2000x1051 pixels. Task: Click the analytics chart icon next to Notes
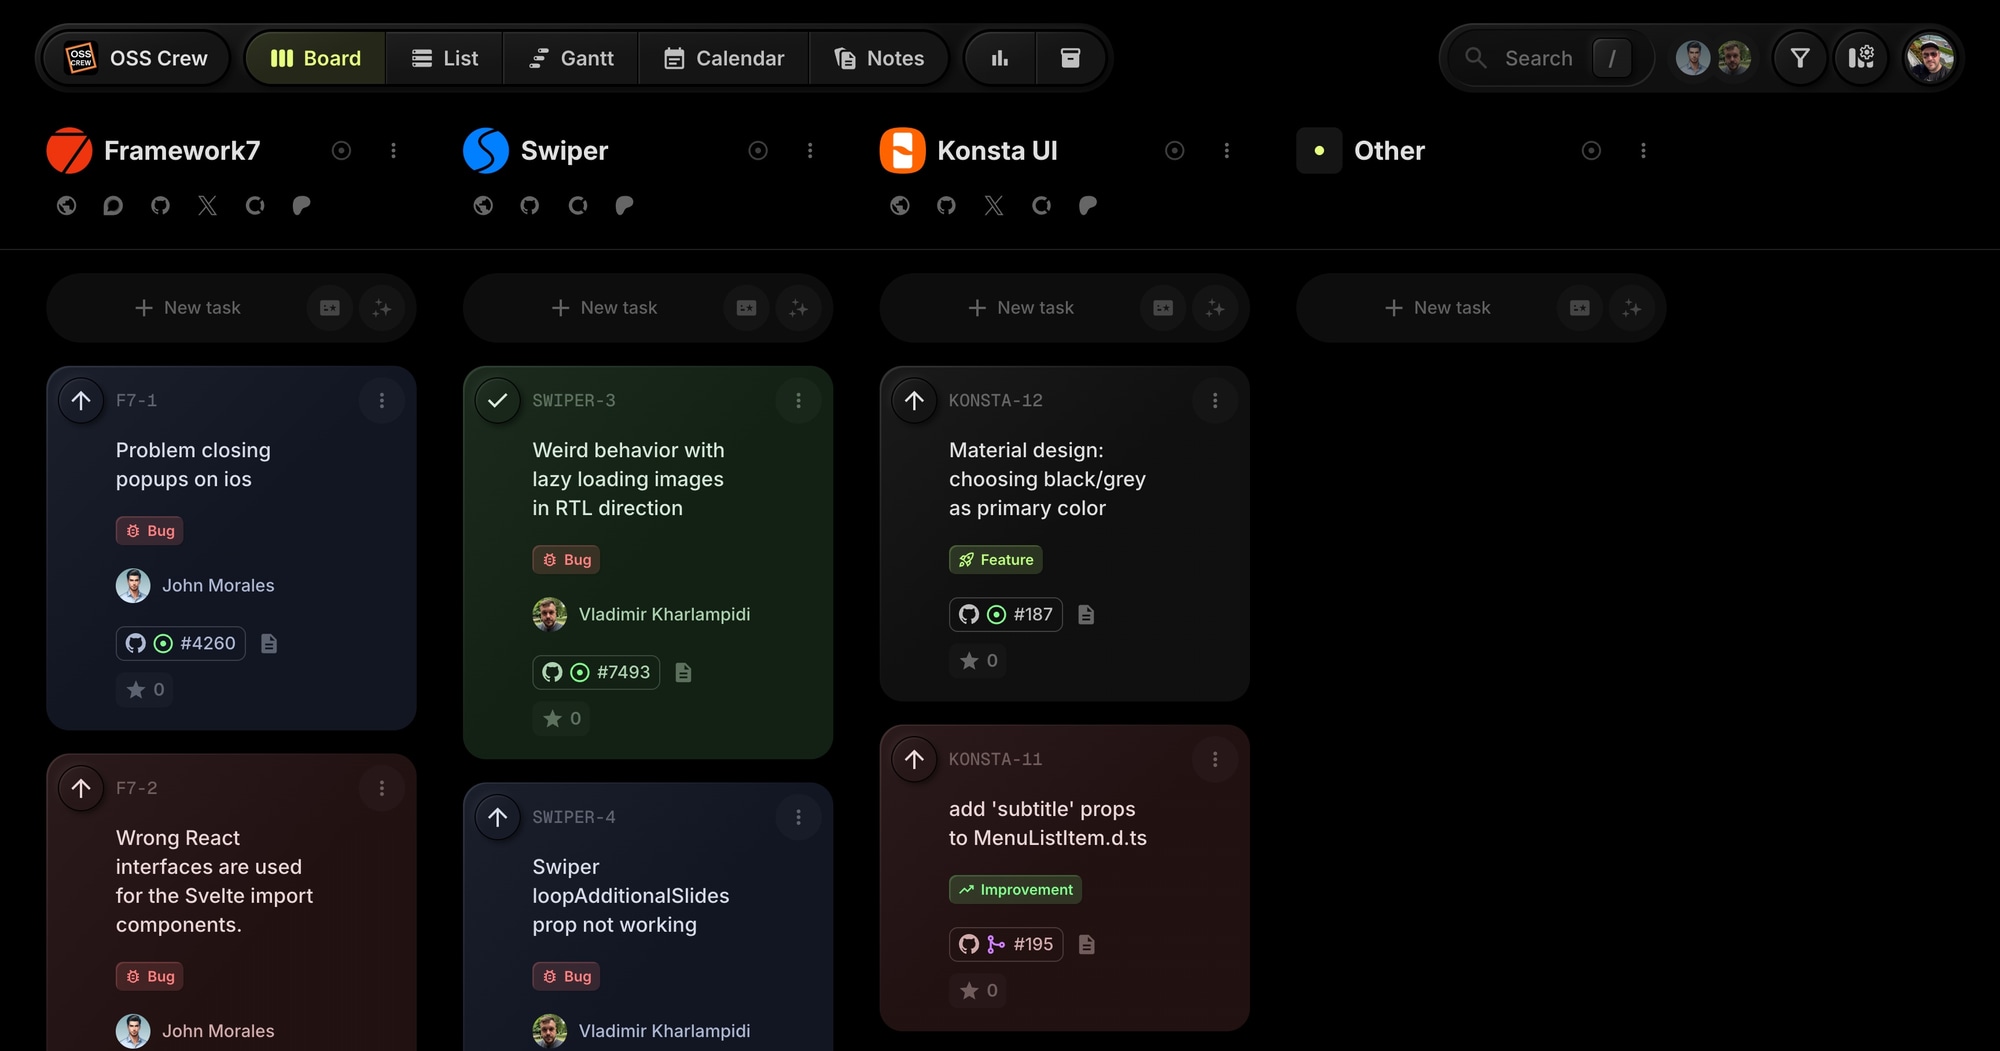[998, 57]
